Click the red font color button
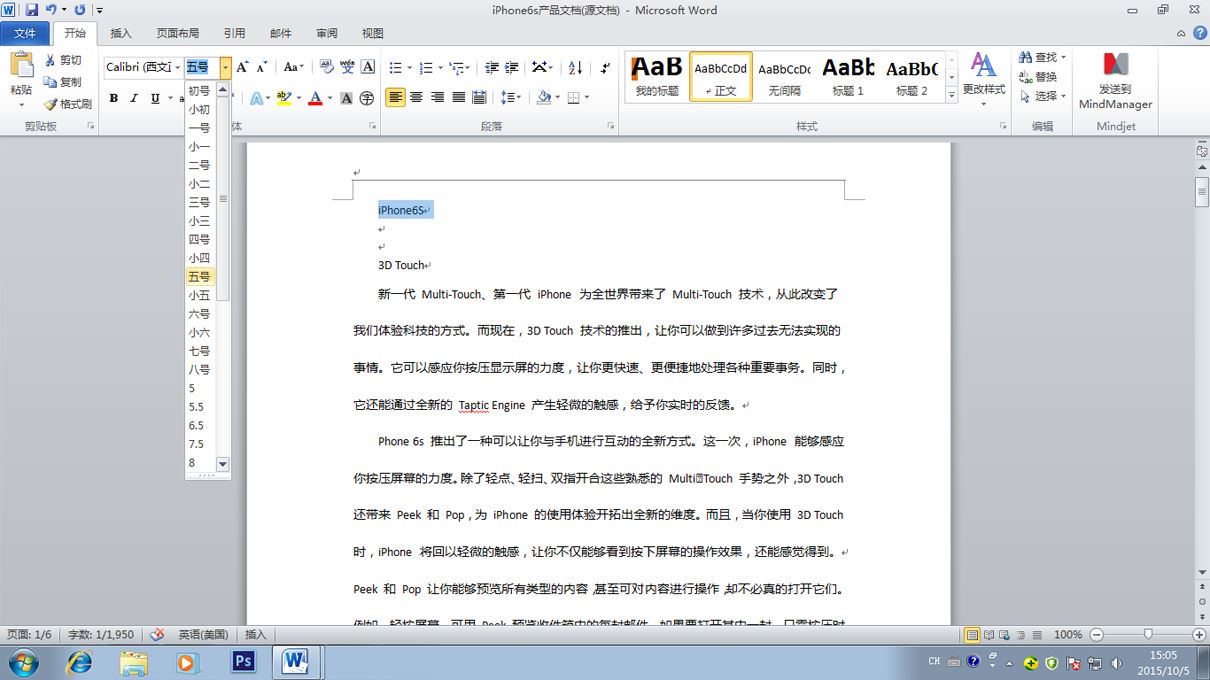 tap(315, 98)
